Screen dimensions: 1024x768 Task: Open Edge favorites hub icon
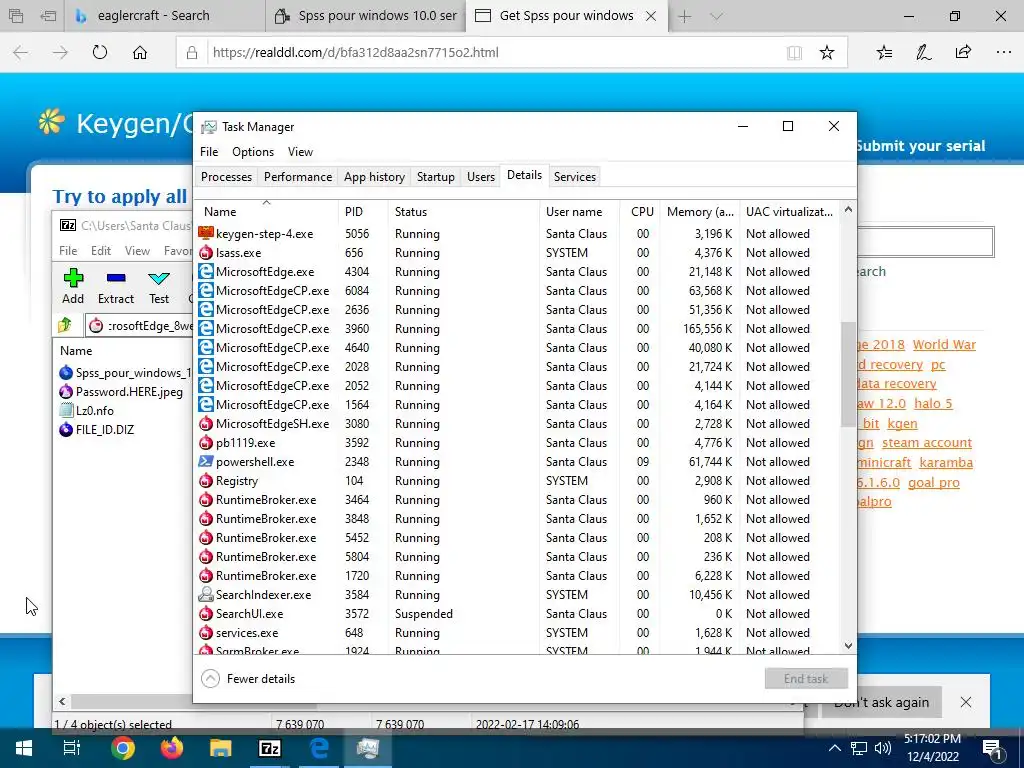click(884, 52)
